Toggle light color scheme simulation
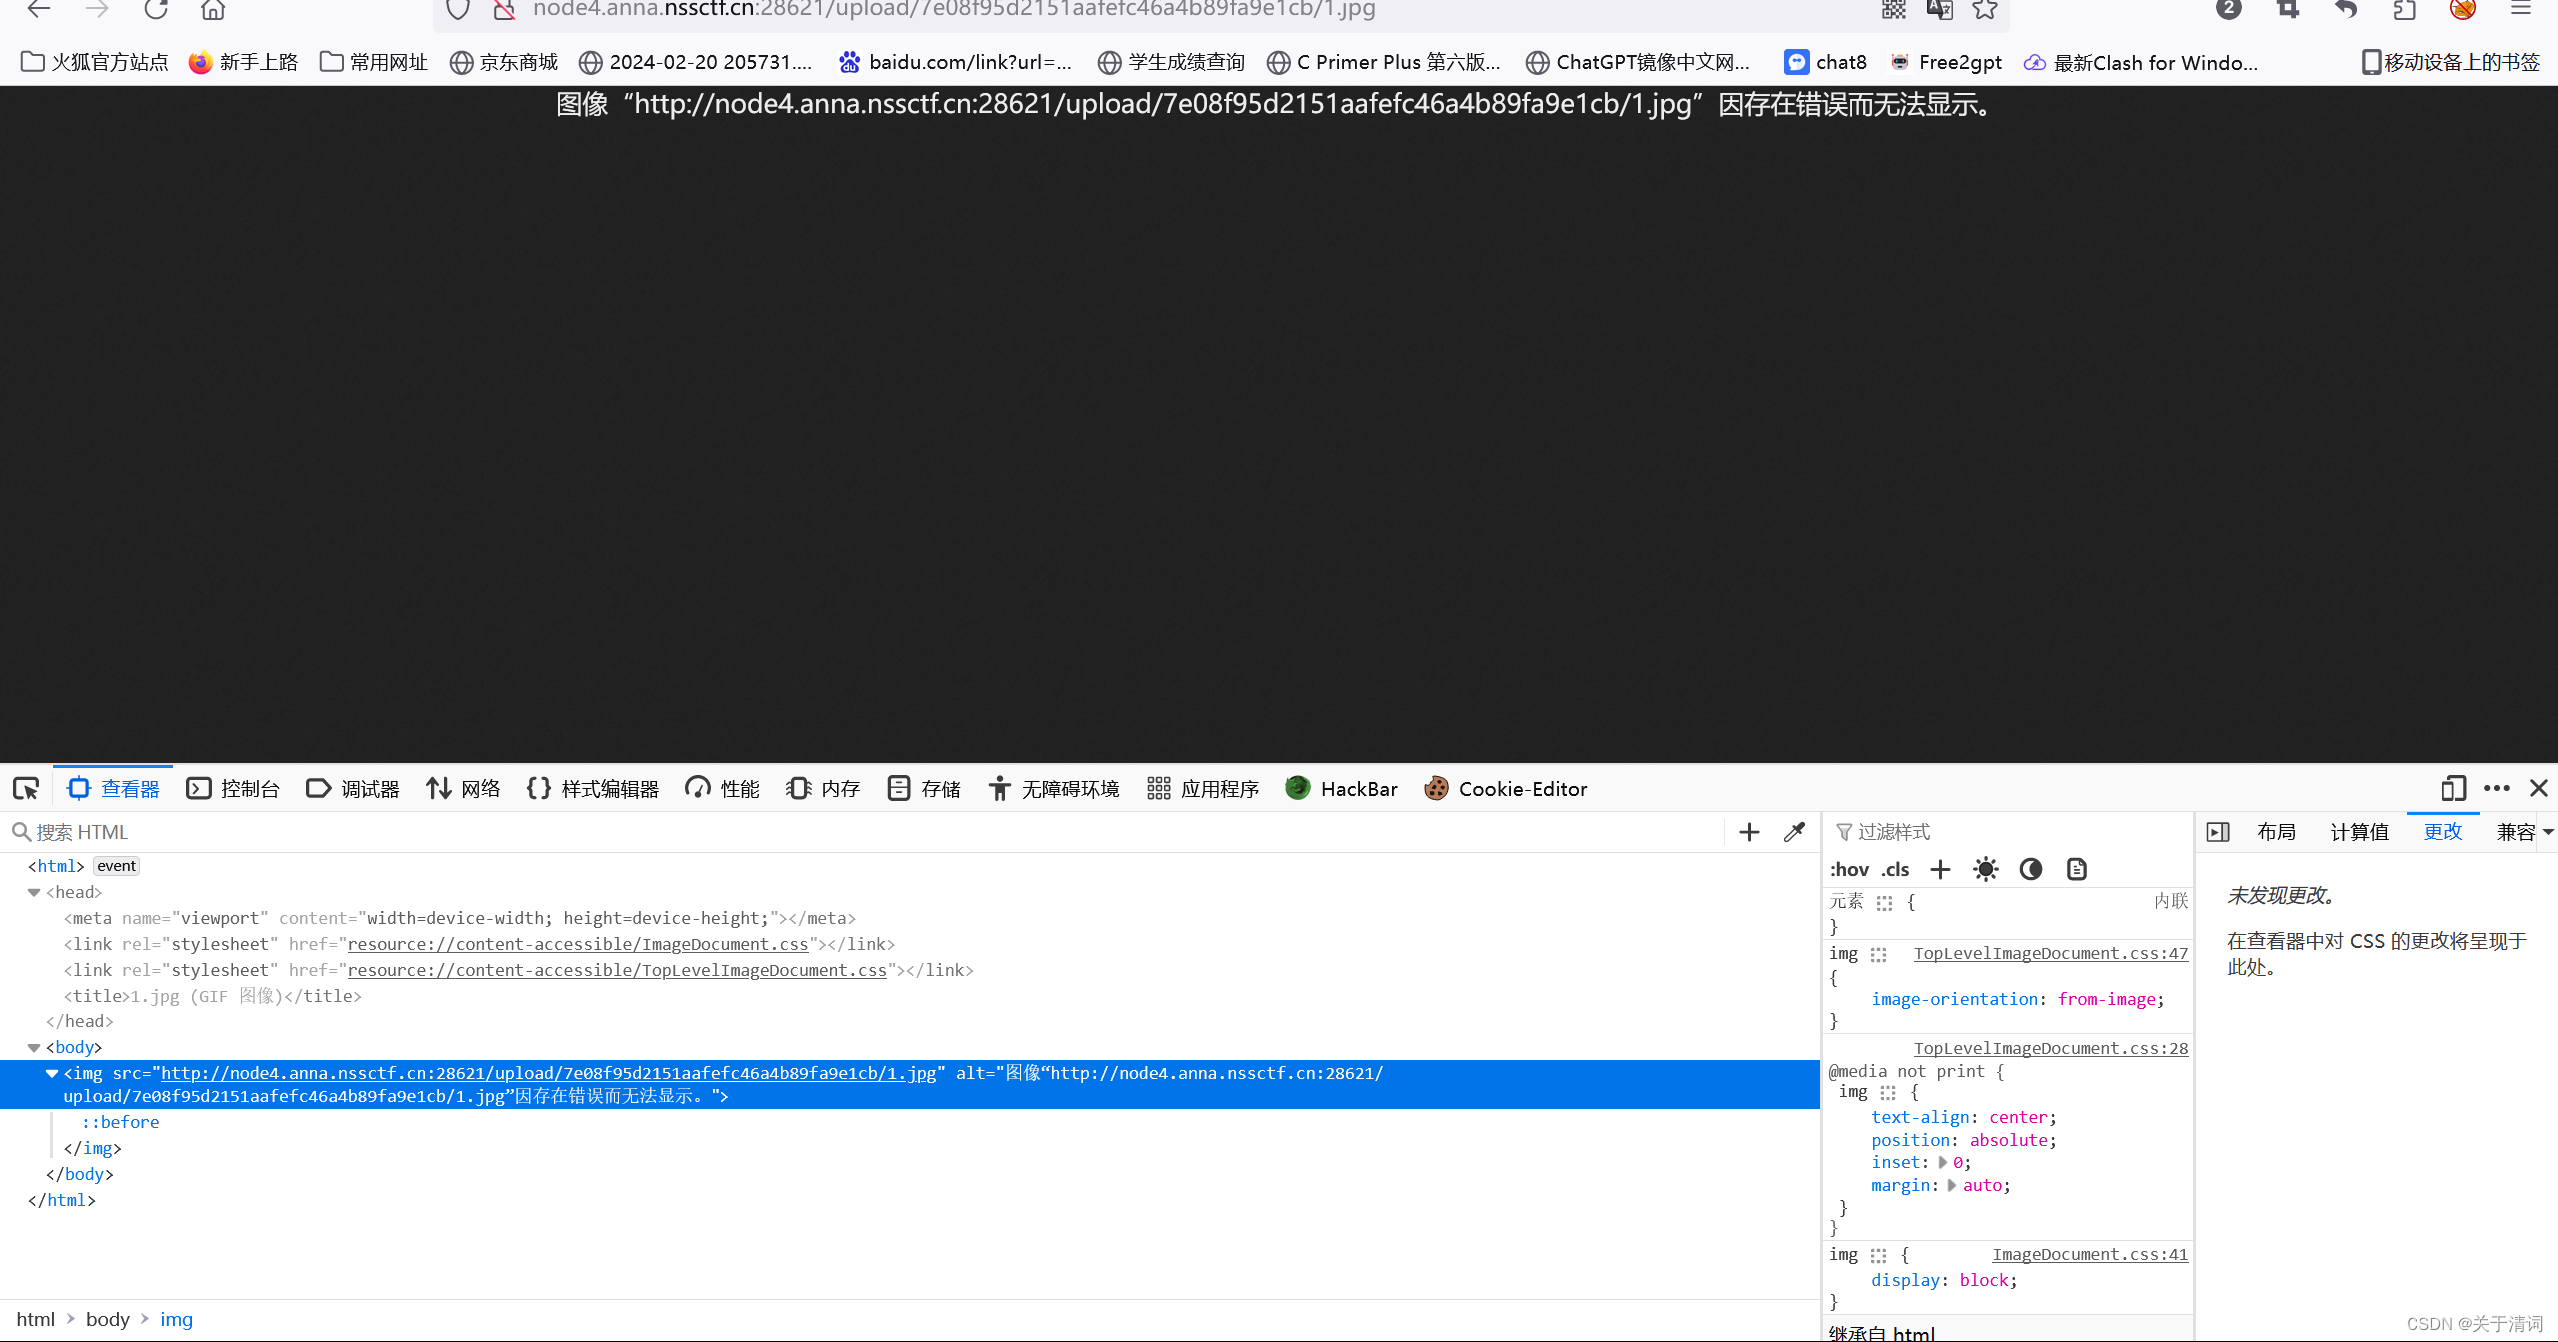2558x1342 pixels. pyautogui.click(x=1986, y=869)
